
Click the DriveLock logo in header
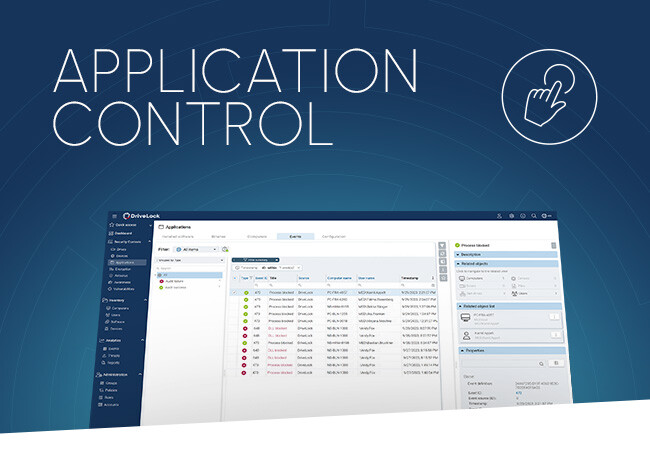coord(141,216)
